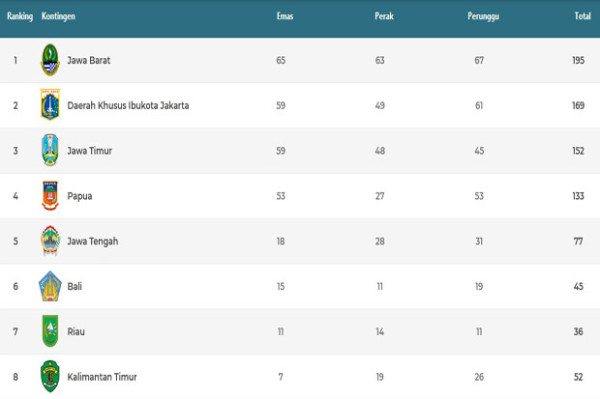Select the Bali contingent name

click(x=75, y=287)
